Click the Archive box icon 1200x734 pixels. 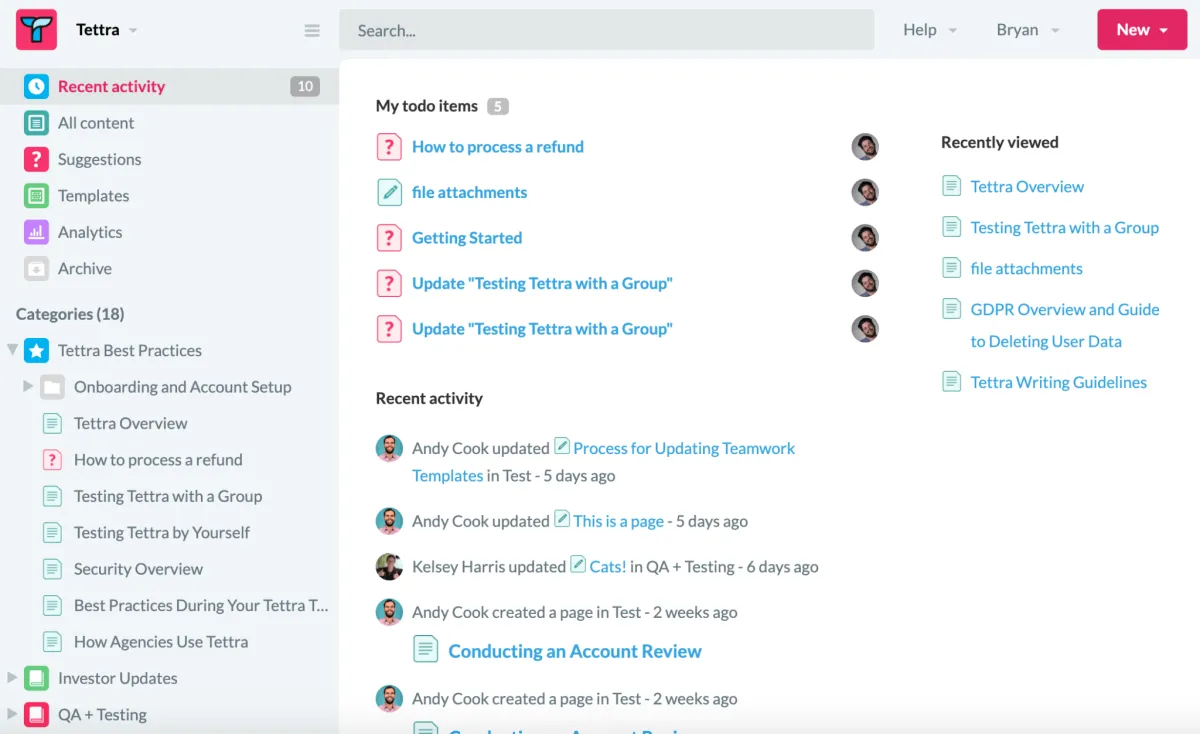[x=36, y=269]
